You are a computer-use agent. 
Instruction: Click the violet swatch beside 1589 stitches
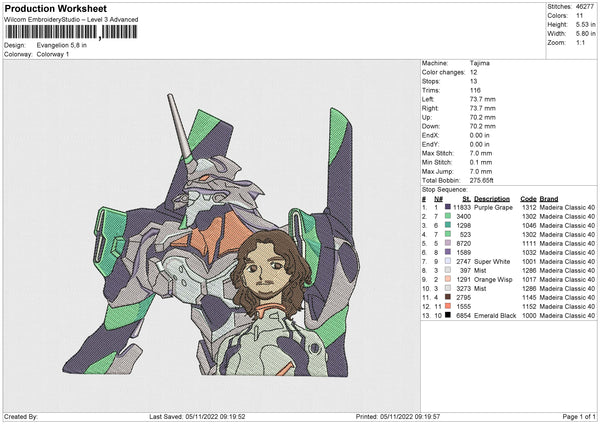click(448, 252)
